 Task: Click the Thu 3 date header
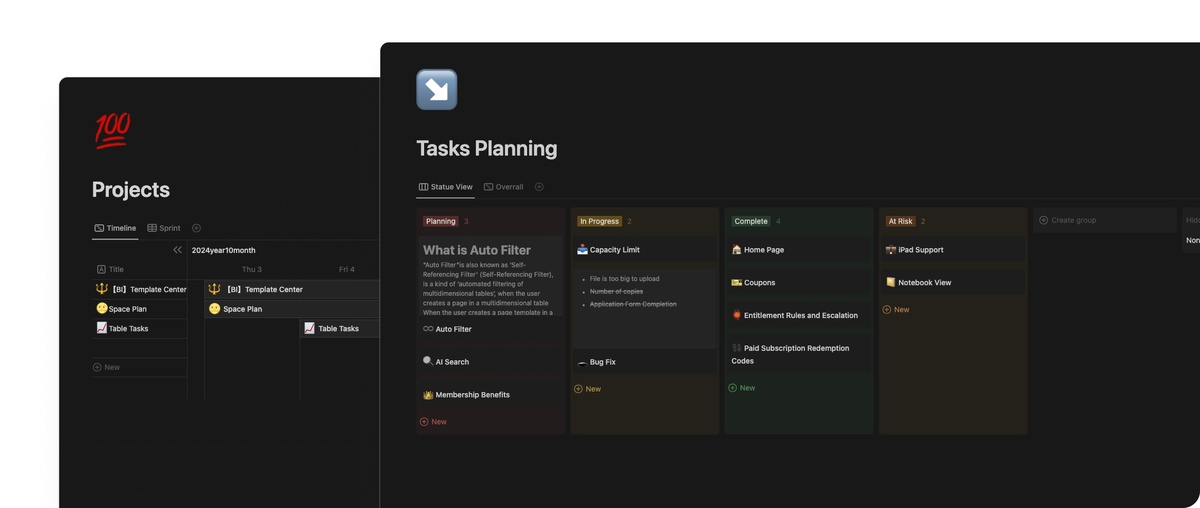252,269
